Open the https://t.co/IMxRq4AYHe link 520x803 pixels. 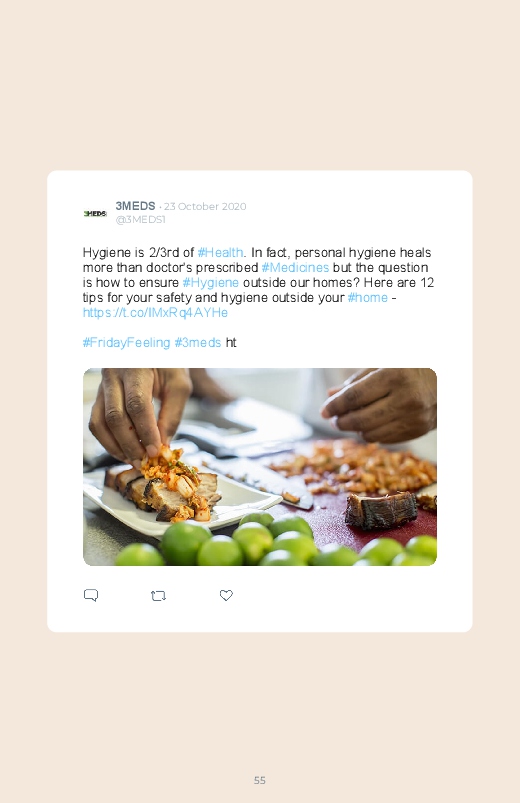tap(155, 312)
